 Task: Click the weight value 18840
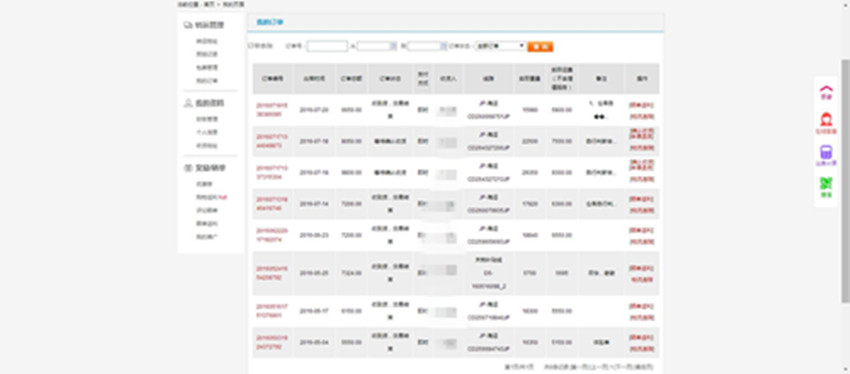pyautogui.click(x=529, y=235)
